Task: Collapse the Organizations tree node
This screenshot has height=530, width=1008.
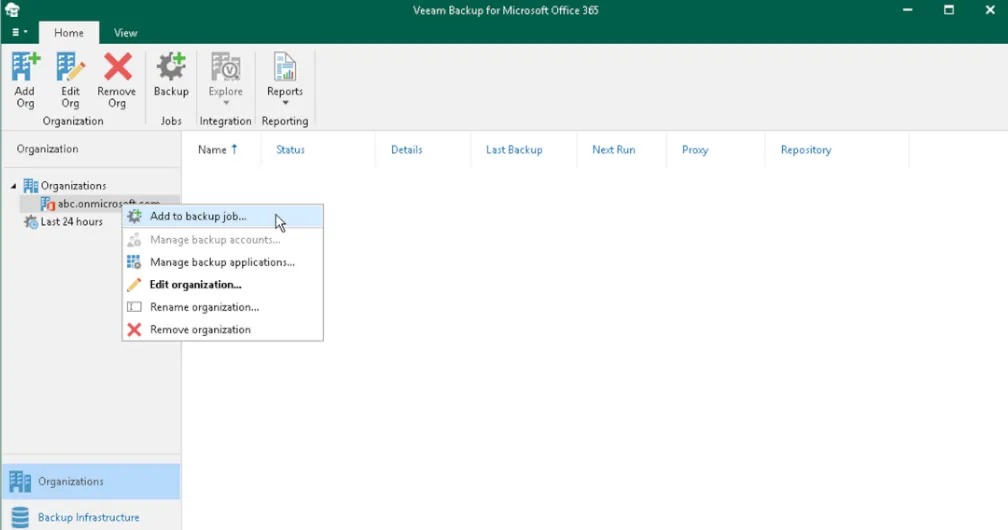Action: tap(14, 186)
